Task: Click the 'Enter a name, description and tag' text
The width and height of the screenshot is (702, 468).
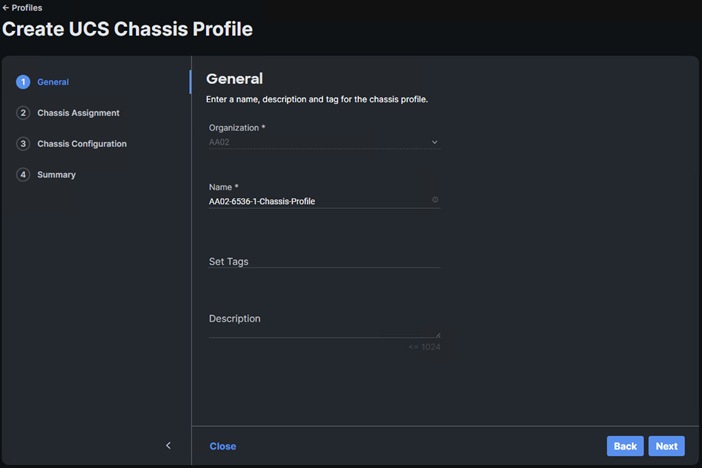Action: click(317, 99)
